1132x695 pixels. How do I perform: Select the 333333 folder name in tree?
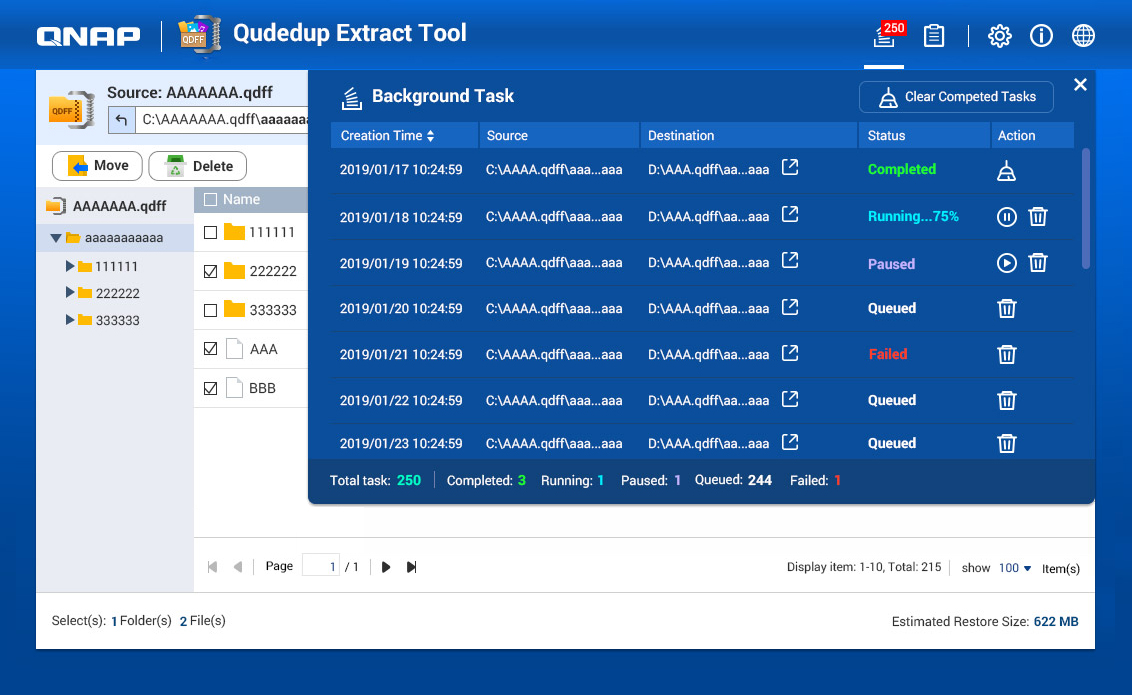coord(118,320)
